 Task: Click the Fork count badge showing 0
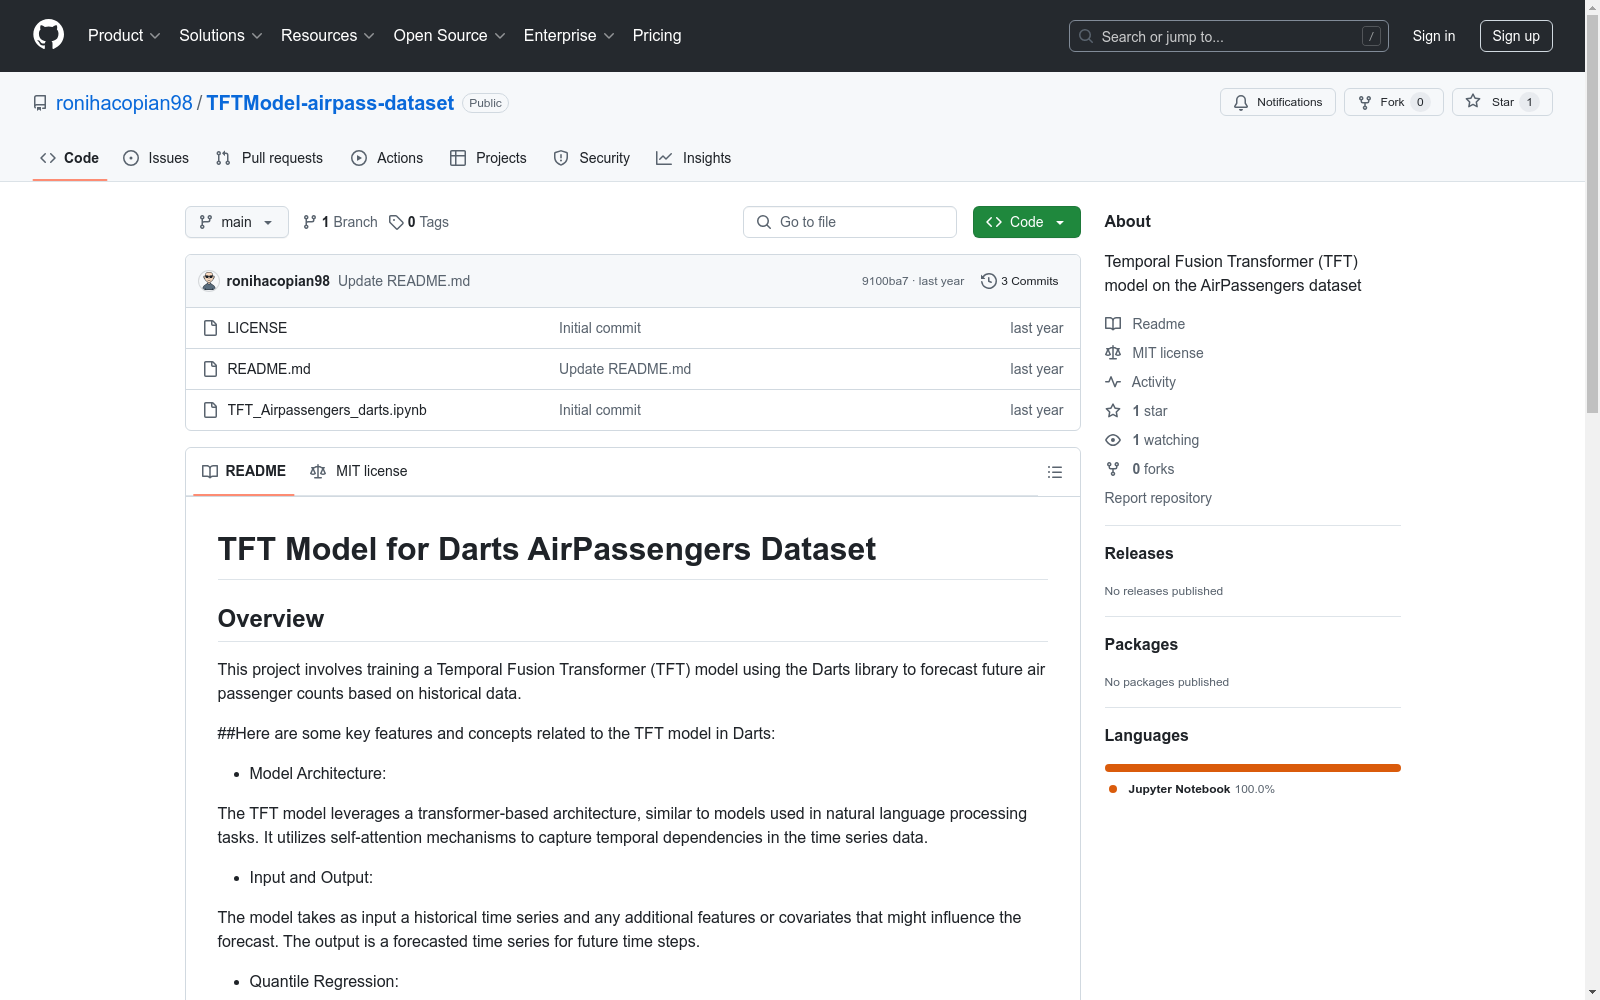point(1420,102)
